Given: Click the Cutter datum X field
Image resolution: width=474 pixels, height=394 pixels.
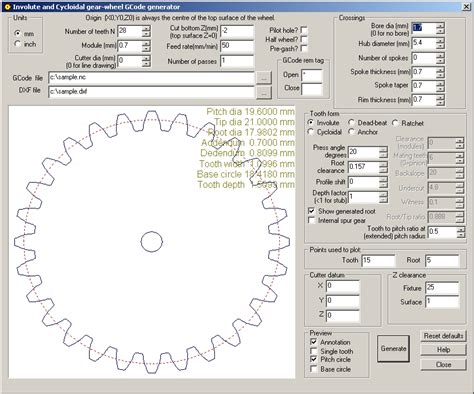Looking at the screenshot, I should tap(343, 286).
